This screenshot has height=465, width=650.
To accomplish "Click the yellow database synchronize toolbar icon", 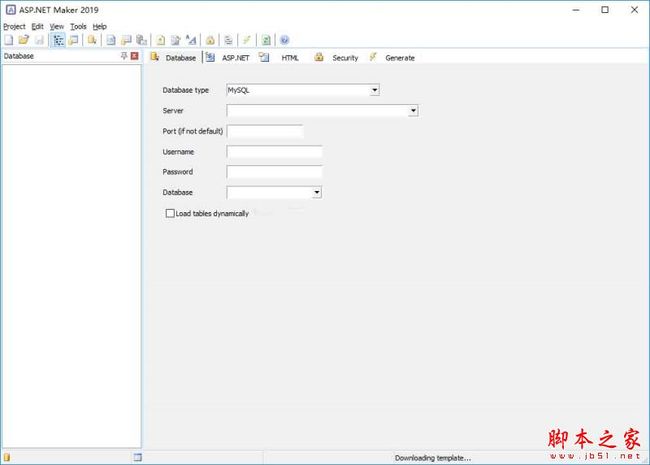I will coord(92,40).
